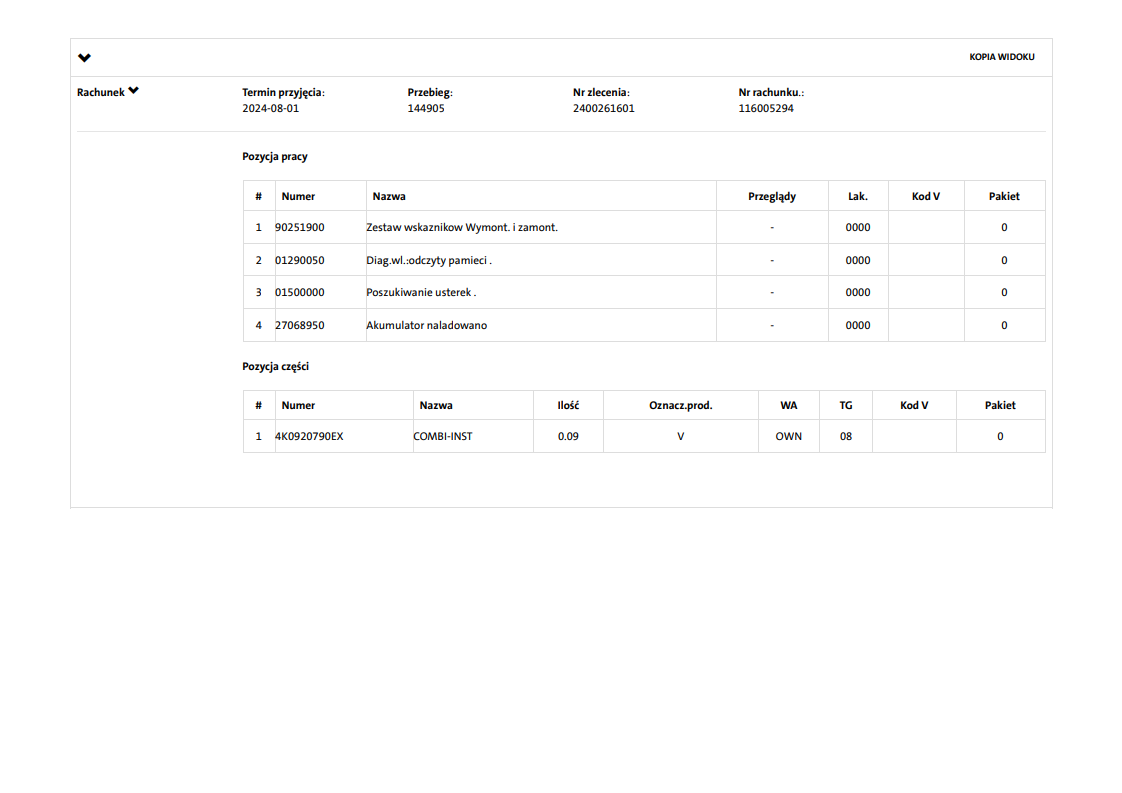The width and height of the screenshot is (1122, 793).
Task: Select Nr rachunku value 116005294
Action: 766,109
